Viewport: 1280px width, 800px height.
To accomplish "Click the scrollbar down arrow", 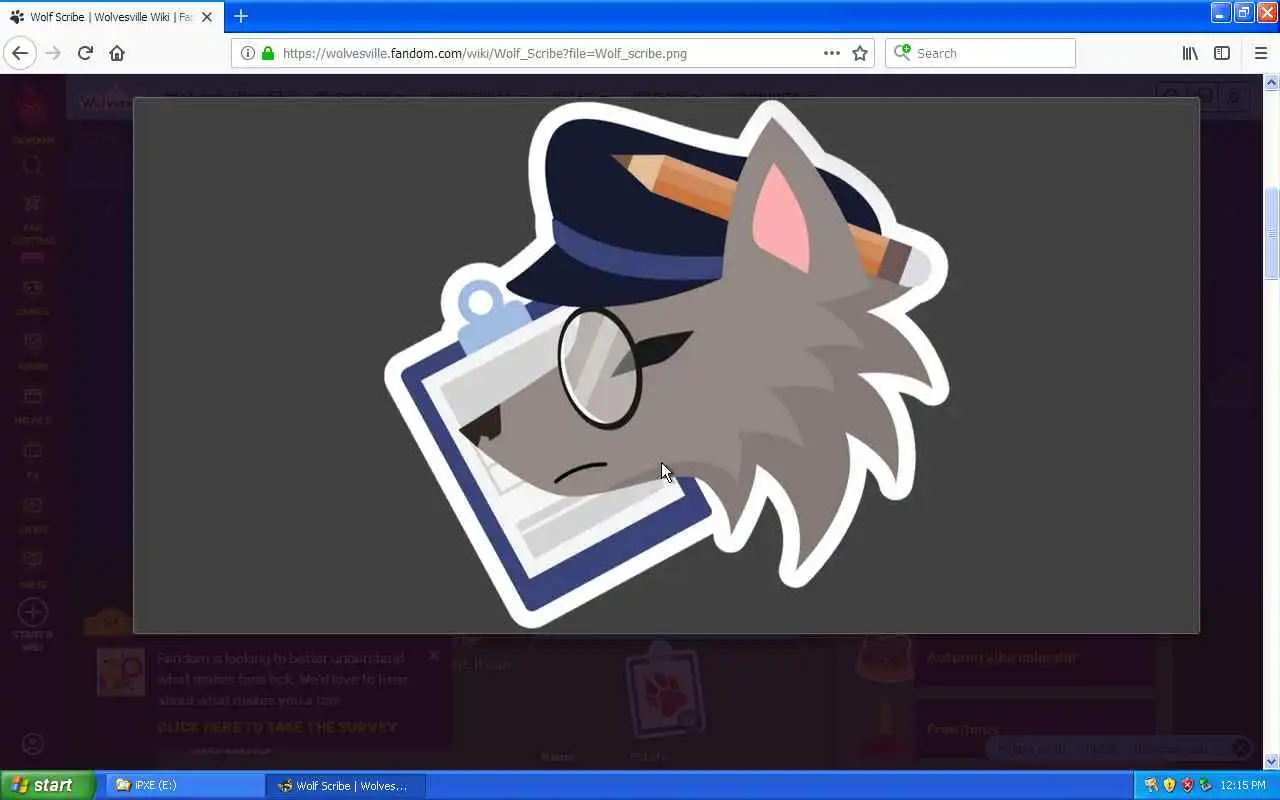I will click(x=1272, y=762).
